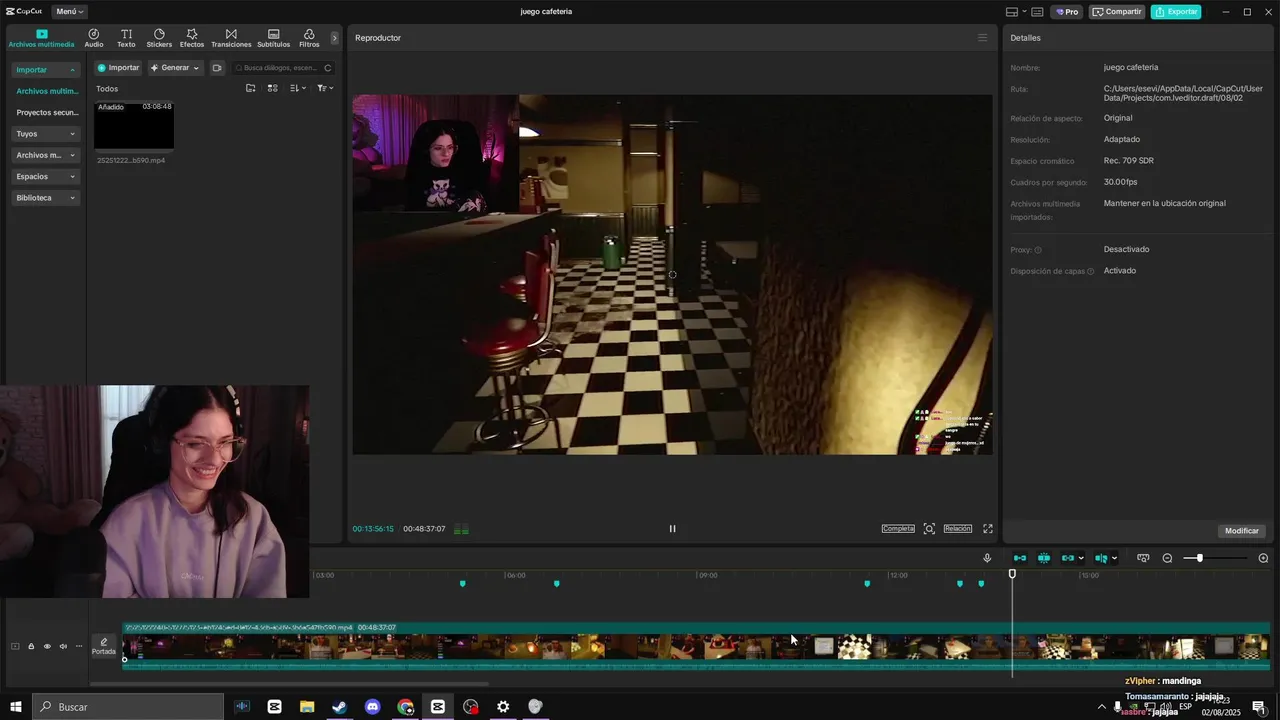The width and height of the screenshot is (1280, 720).
Task: Select the 25251222...b590.mp4 media thumbnail
Action: pyautogui.click(x=134, y=126)
